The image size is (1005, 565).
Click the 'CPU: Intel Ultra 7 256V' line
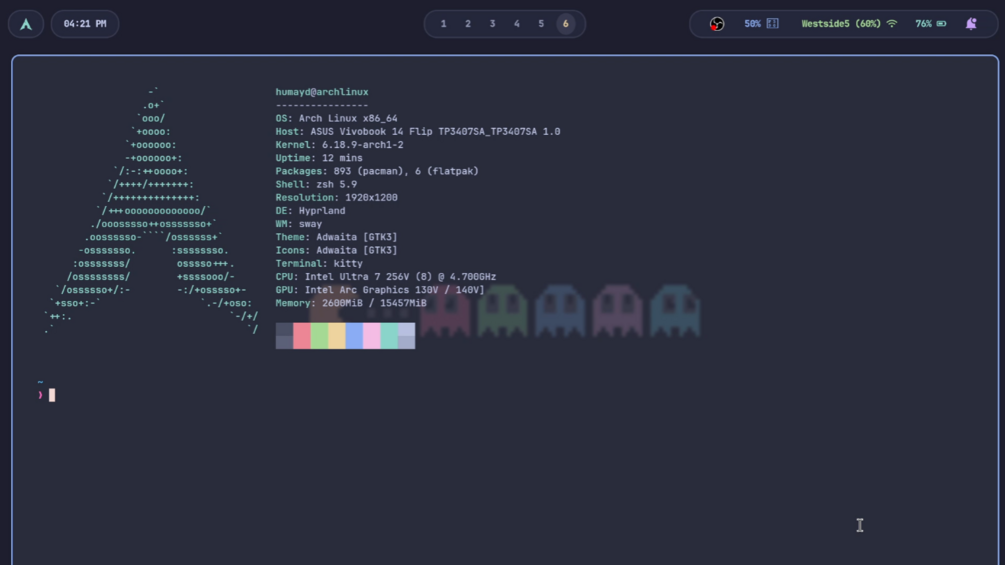[x=386, y=277]
